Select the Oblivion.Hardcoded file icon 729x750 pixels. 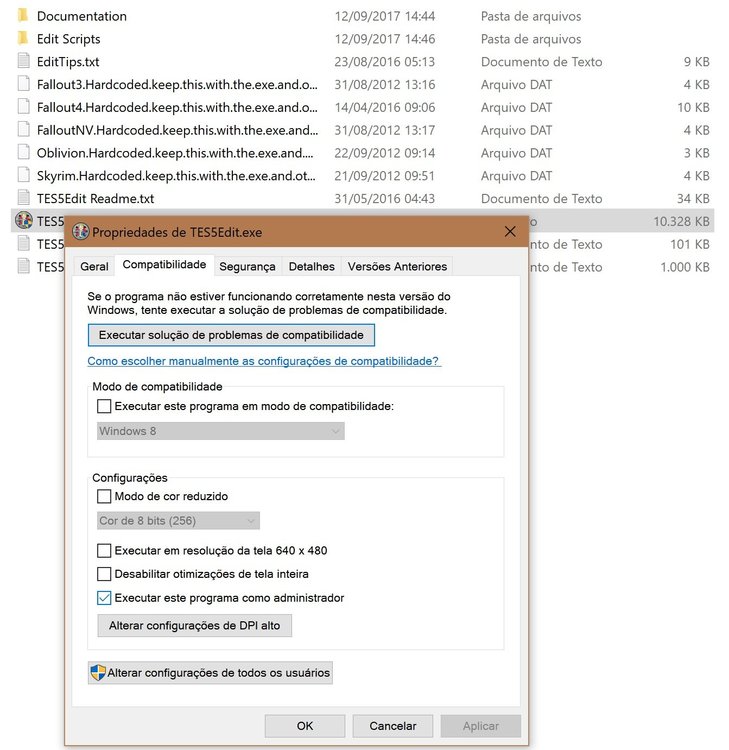[x=23, y=153]
